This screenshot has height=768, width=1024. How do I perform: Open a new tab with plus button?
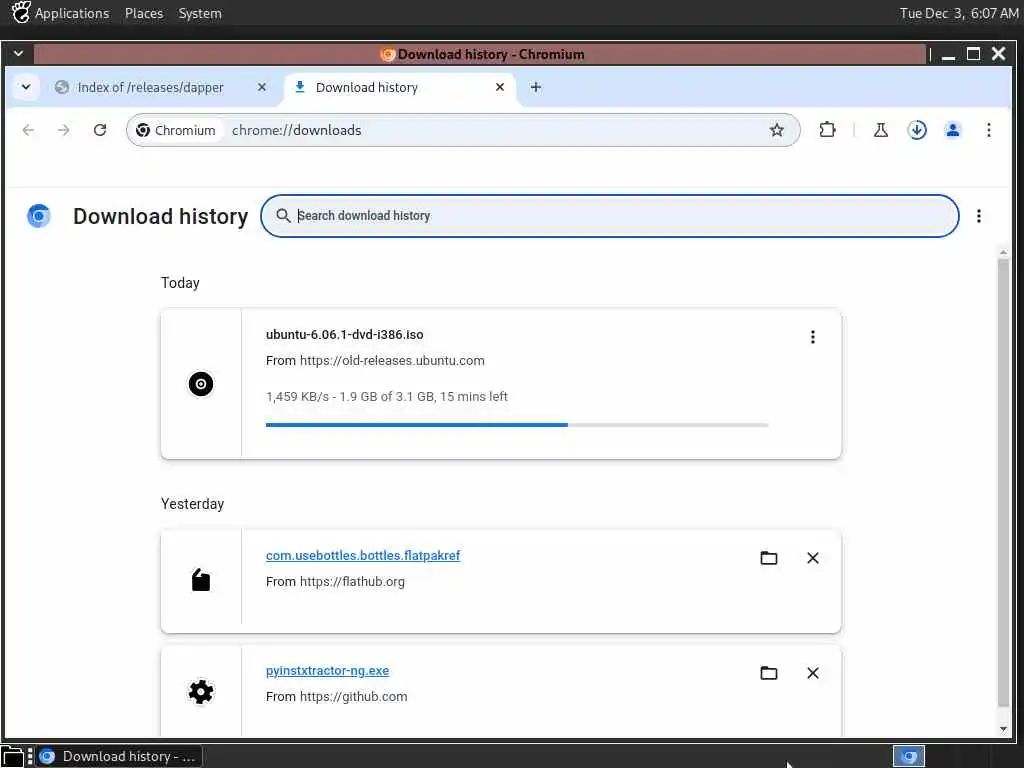click(x=536, y=87)
